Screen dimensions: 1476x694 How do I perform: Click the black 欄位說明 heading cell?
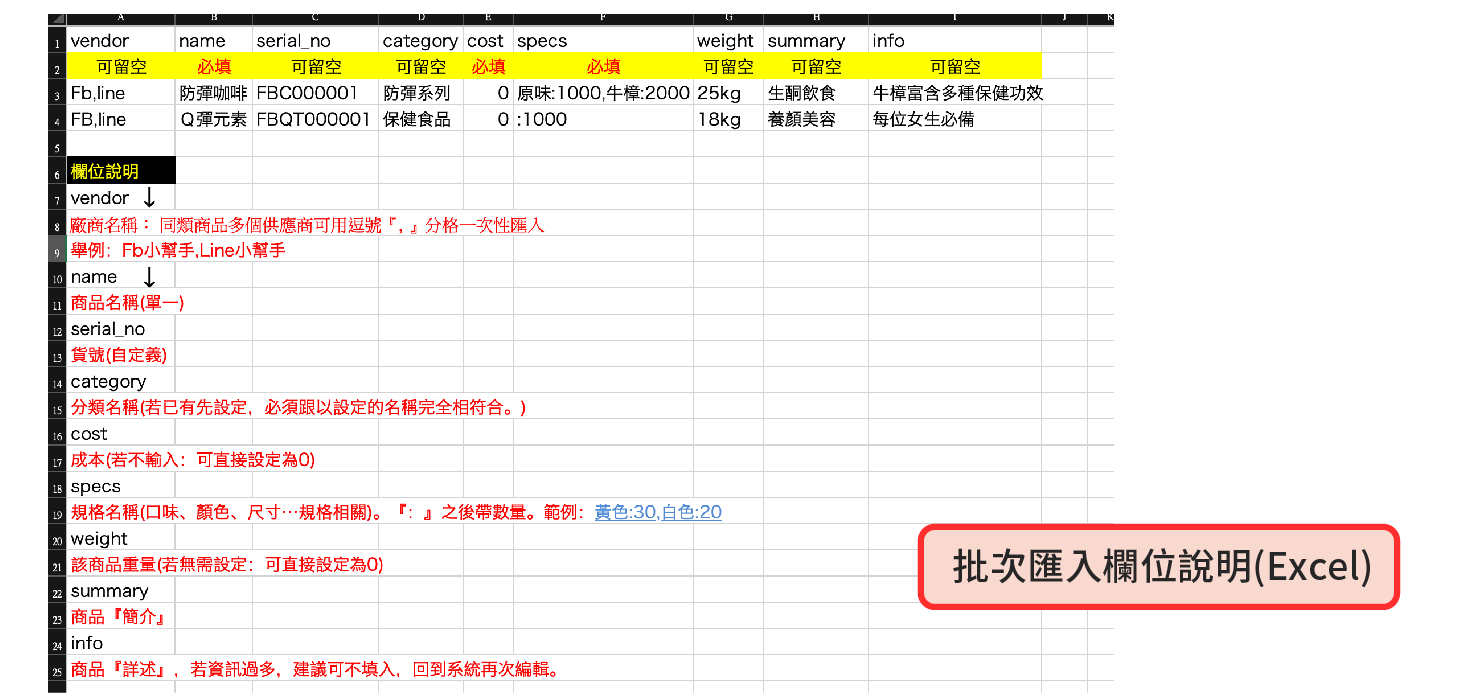pos(121,171)
